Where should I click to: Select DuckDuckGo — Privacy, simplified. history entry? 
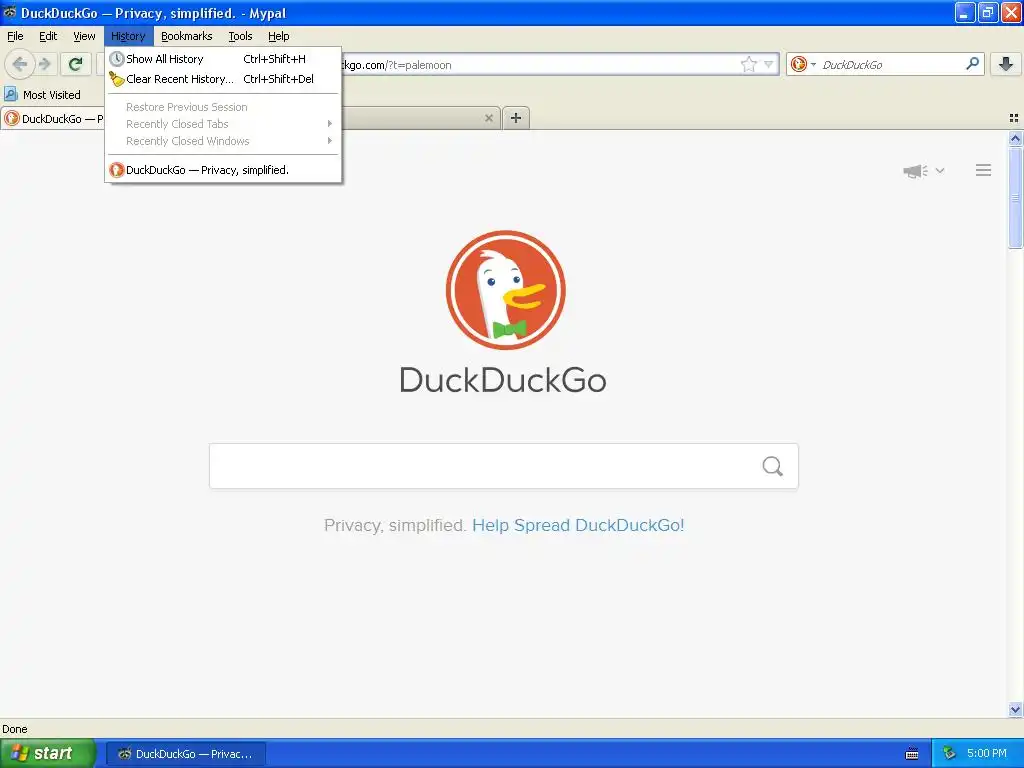[223, 170]
